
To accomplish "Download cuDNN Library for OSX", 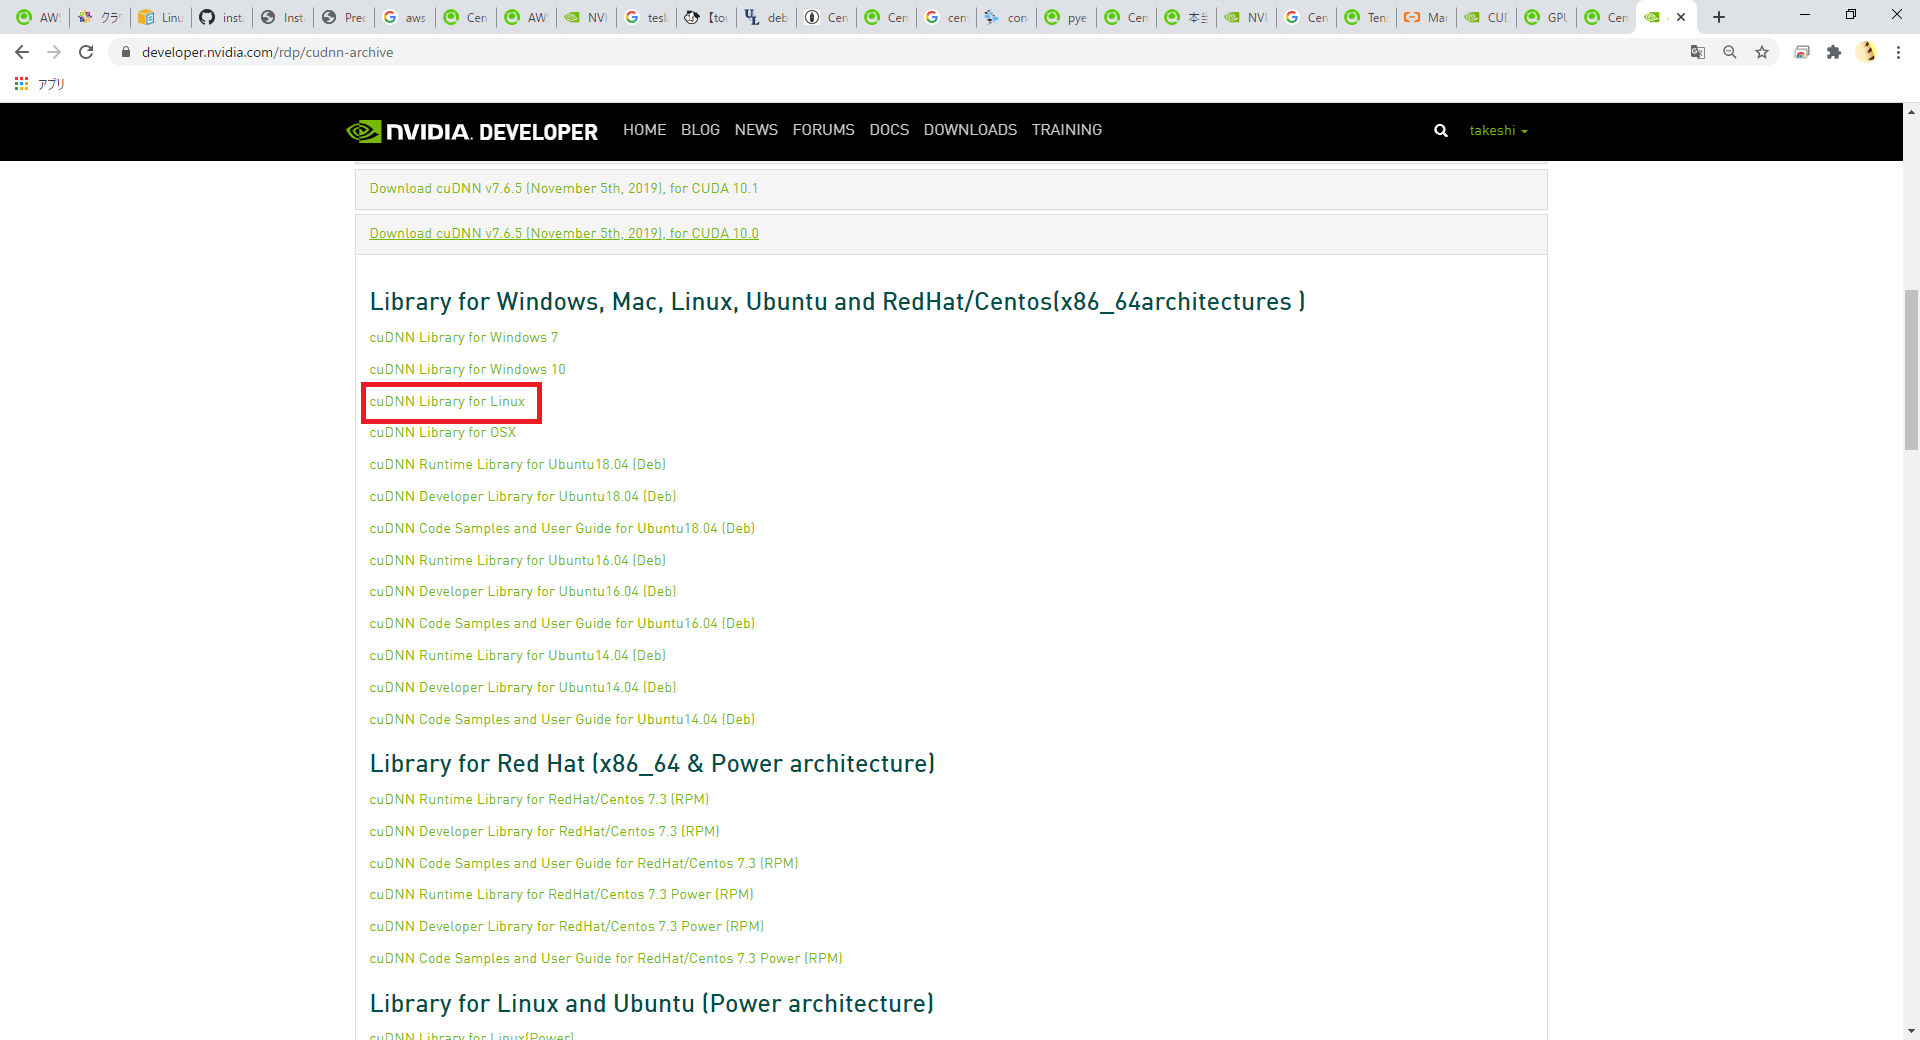I will [443, 433].
